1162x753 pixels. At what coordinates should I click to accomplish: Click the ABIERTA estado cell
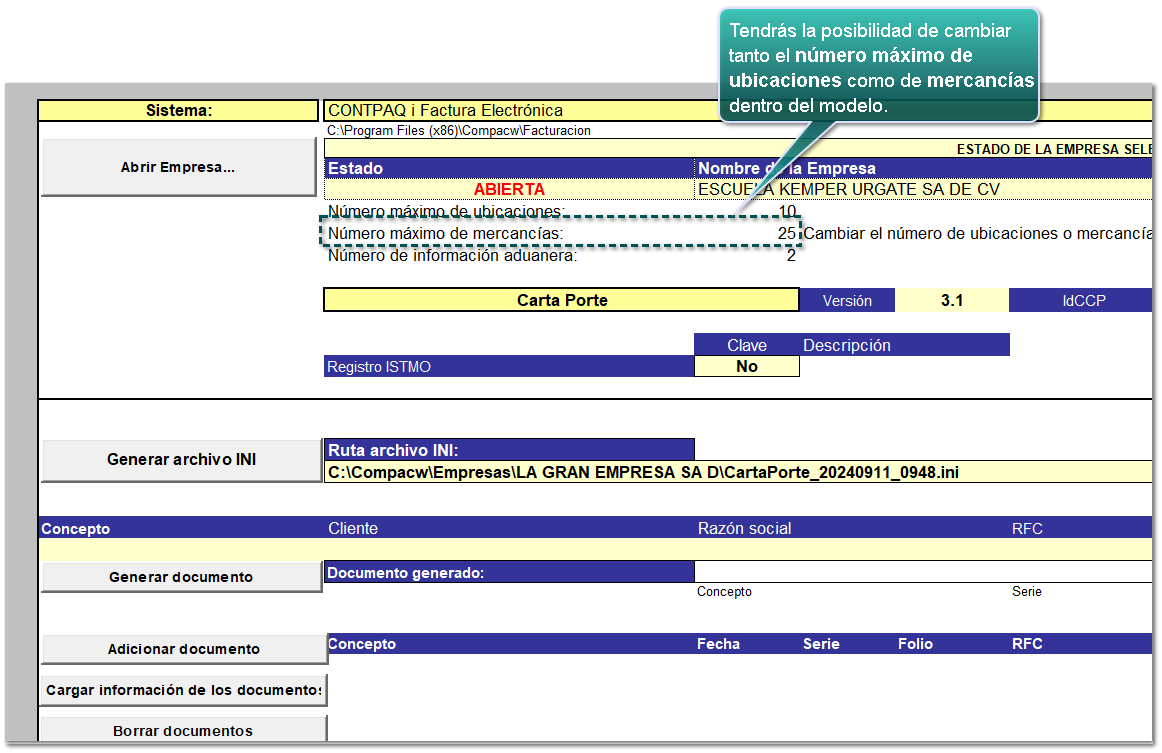coord(509,189)
